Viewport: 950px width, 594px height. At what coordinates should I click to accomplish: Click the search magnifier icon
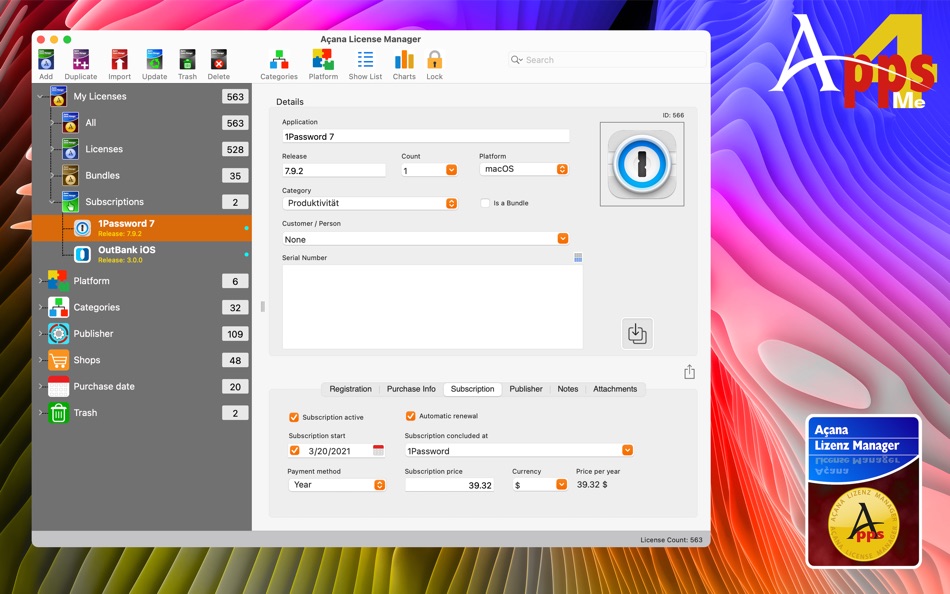click(x=516, y=59)
